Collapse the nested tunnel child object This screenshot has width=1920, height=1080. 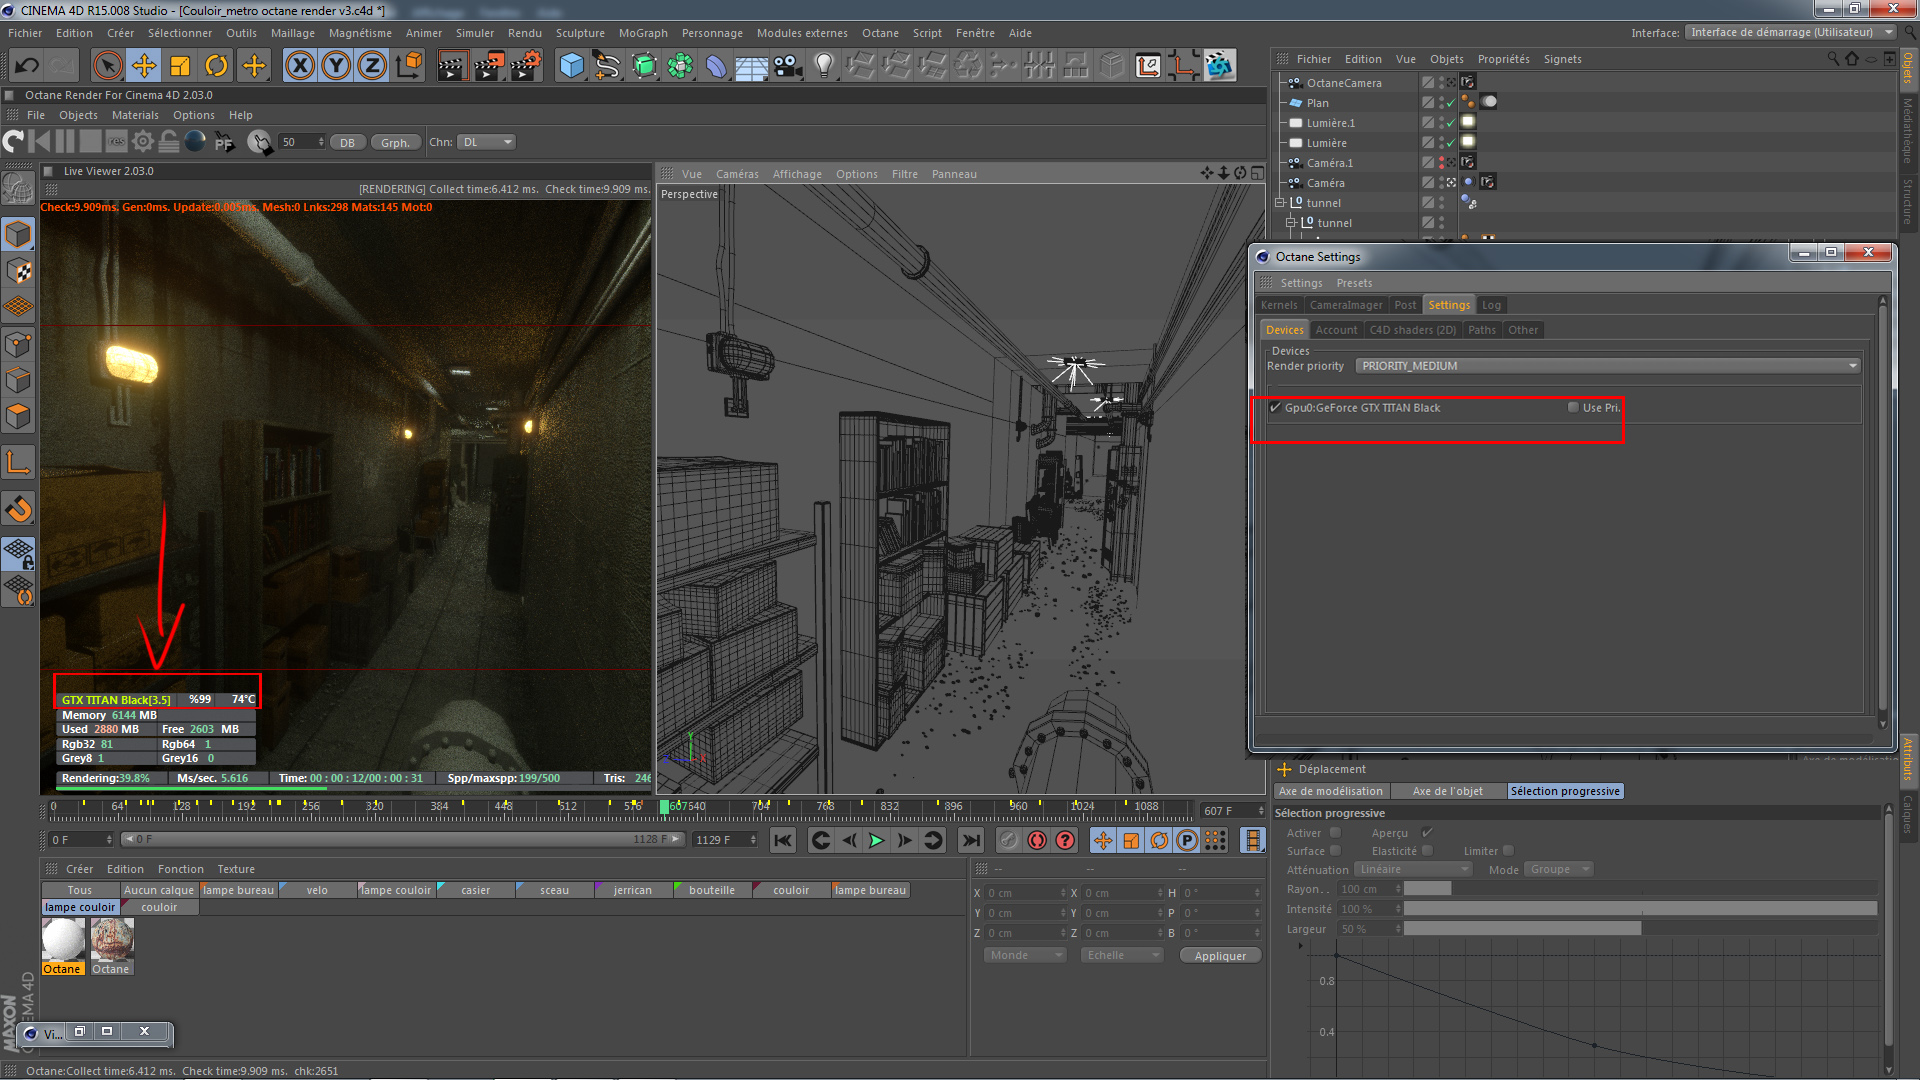pyautogui.click(x=1290, y=223)
